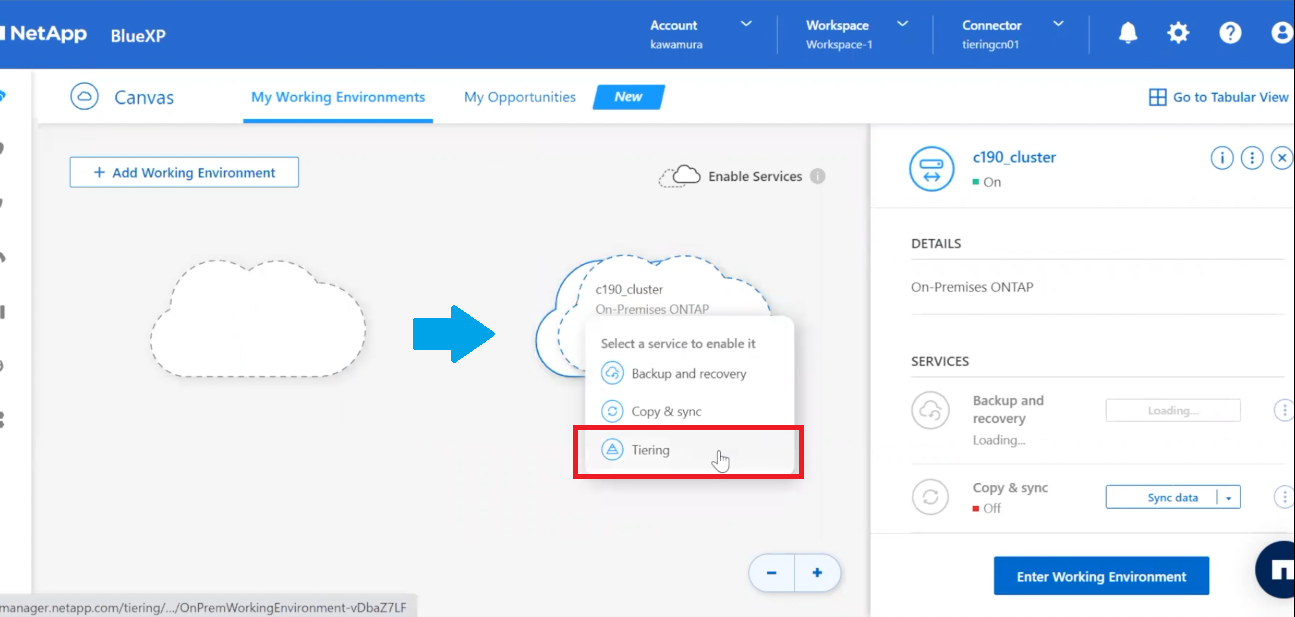This screenshot has width=1295, height=617.
Task: Click the c190_cluster working environment icon
Action: [931, 167]
